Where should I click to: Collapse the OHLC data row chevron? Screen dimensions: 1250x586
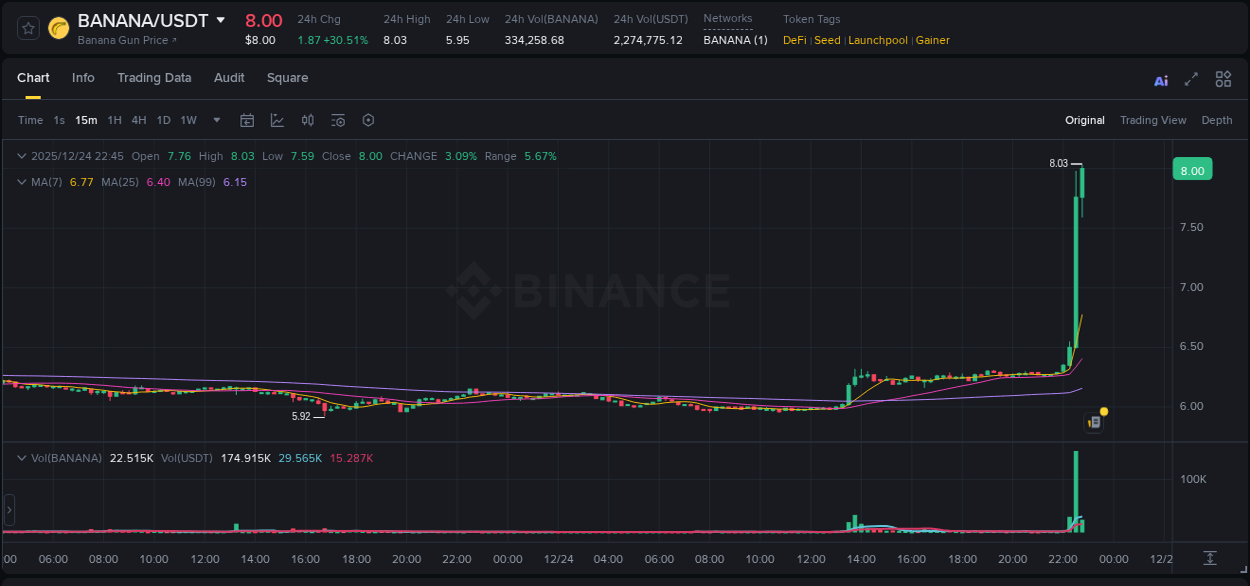click(x=21, y=156)
